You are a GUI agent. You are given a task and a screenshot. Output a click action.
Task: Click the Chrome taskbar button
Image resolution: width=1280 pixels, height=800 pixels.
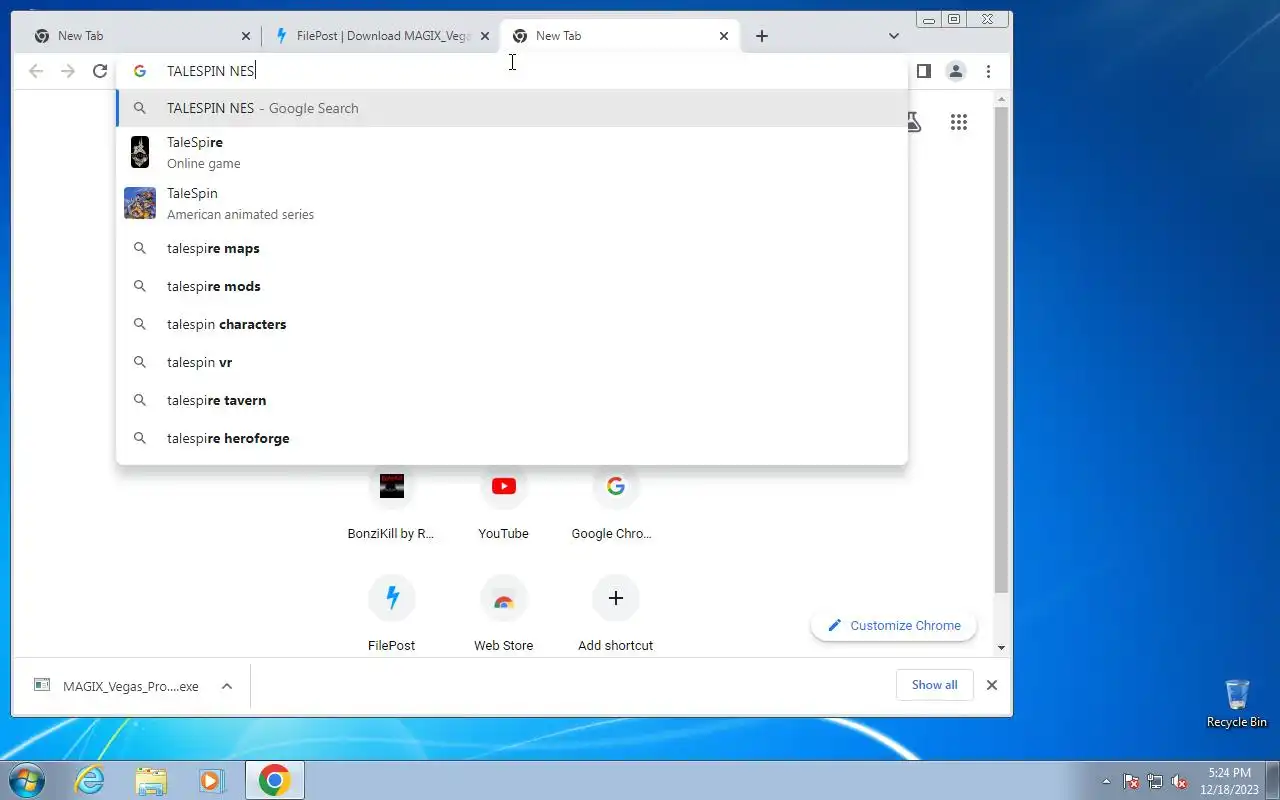coord(274,780)
